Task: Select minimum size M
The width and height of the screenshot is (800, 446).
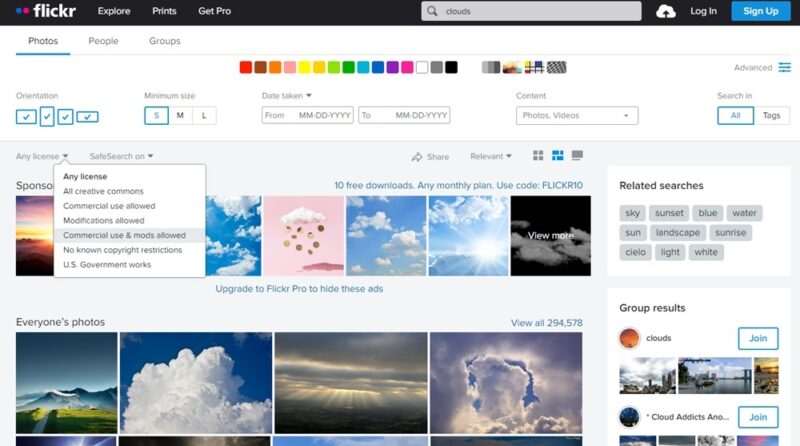Action: [180, 116]
